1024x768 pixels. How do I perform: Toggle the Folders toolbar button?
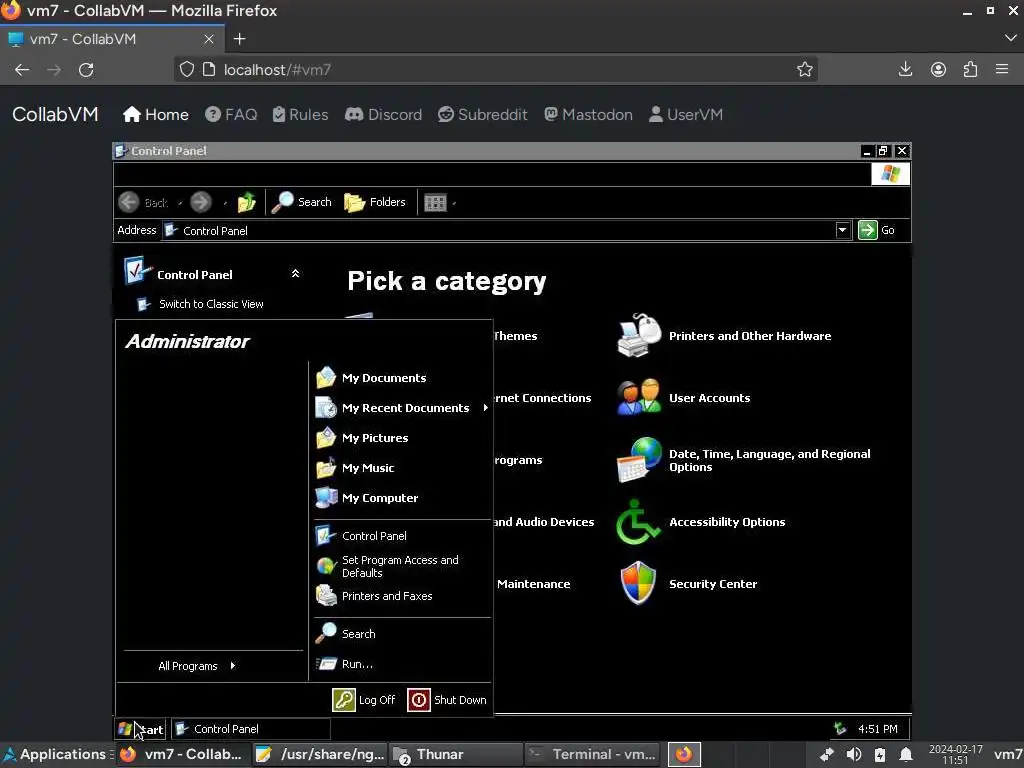point(375,202)
